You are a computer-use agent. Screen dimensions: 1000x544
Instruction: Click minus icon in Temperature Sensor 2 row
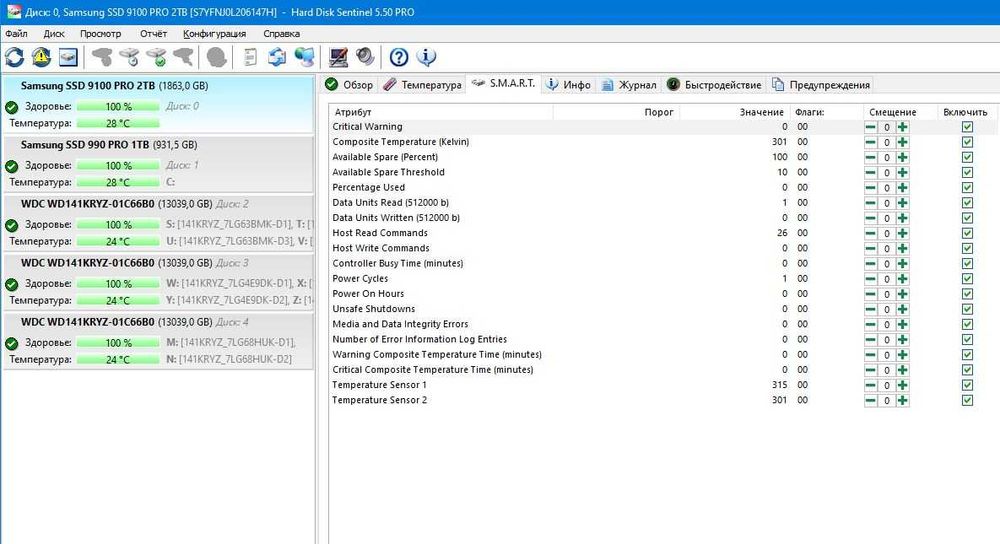coord(871,401)
